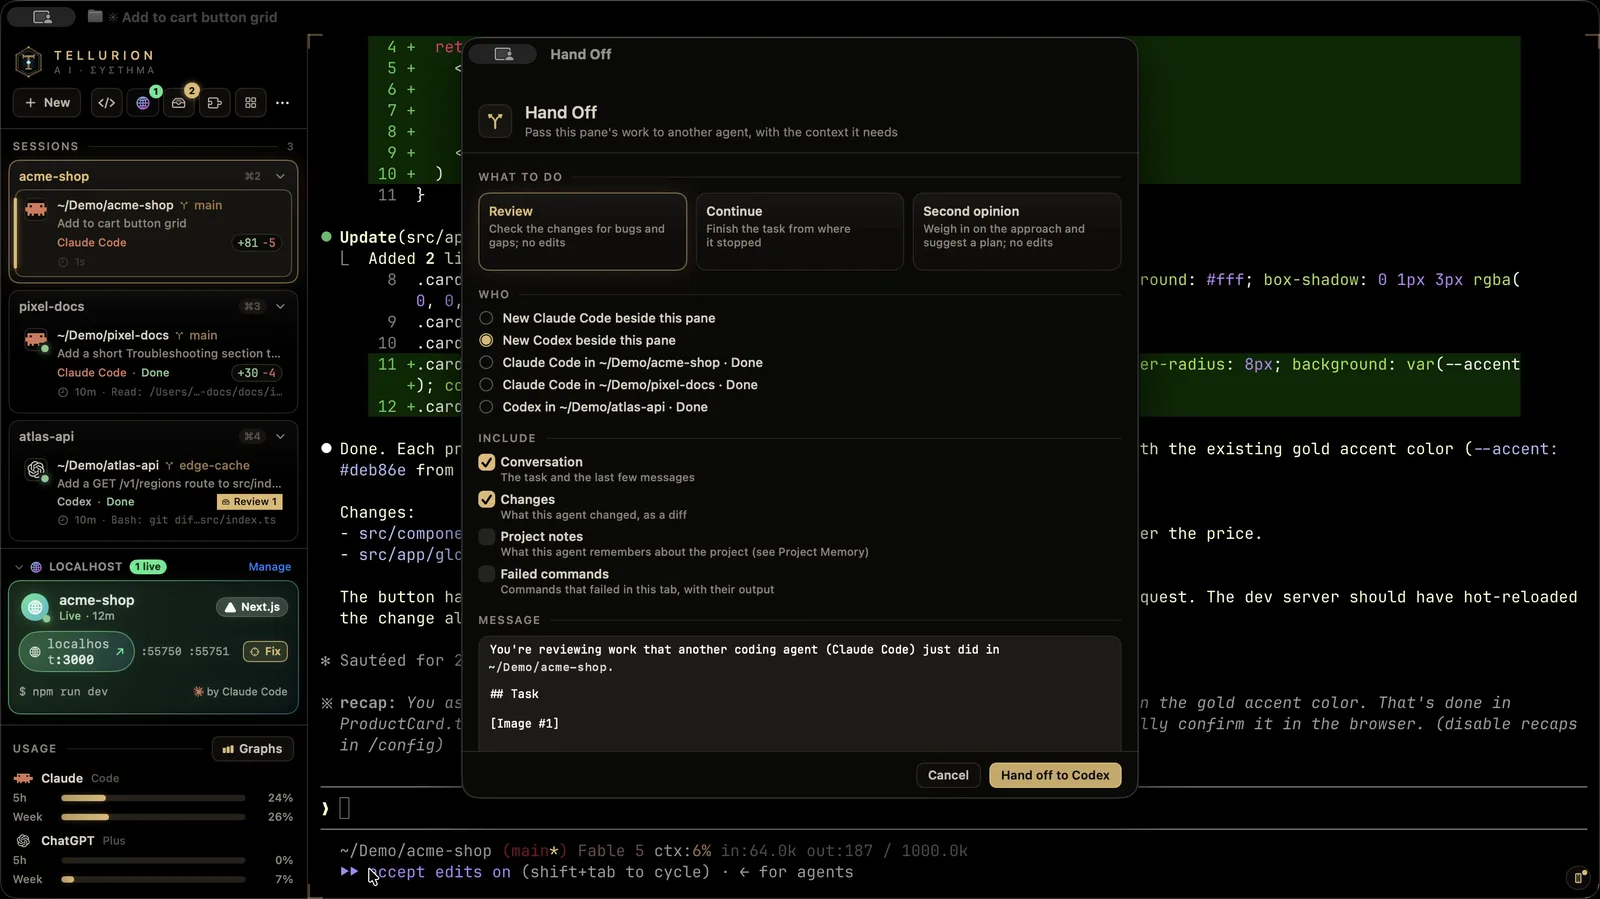Click into the Message text box
This screenshot has width=1600, height=899.
coord(799,693)
